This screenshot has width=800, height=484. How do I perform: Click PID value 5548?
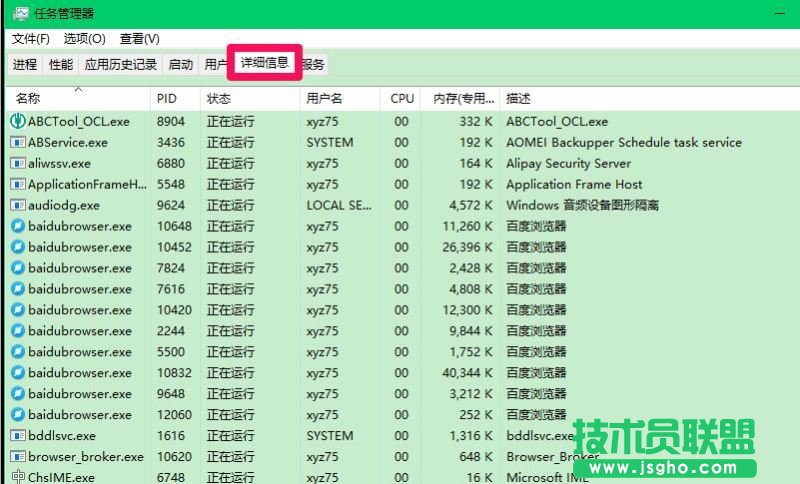[171, 184]
